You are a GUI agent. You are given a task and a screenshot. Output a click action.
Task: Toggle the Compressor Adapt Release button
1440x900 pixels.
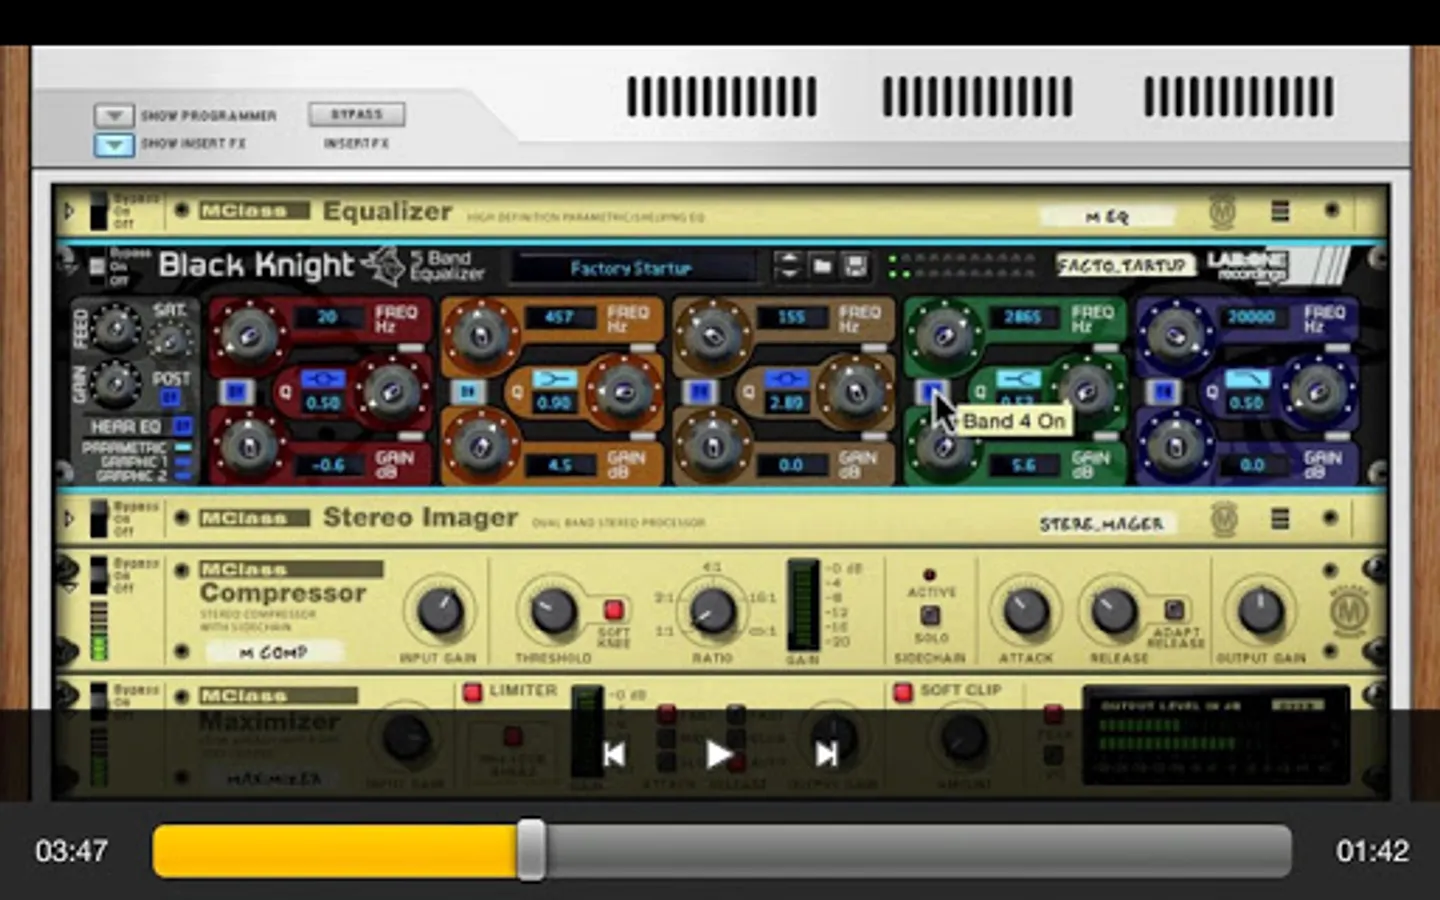tap(1174, 609)
